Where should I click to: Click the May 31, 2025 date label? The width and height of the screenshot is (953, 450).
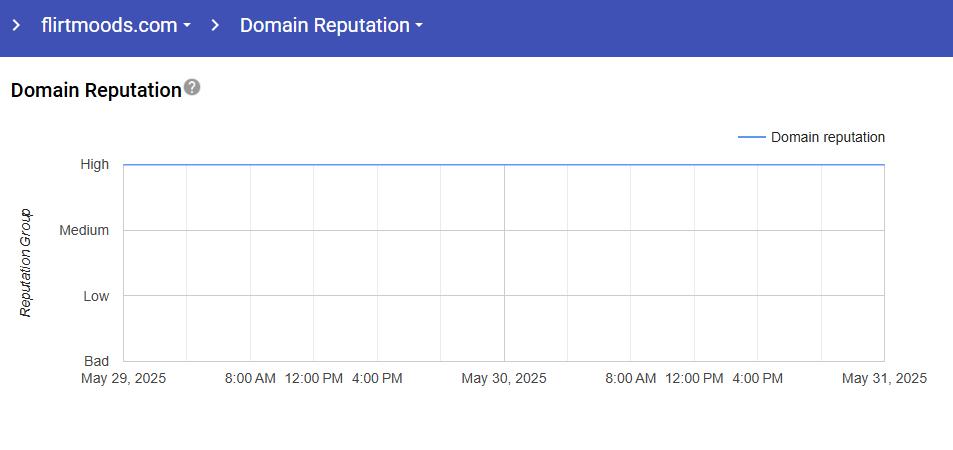click(x=884, y=379)
